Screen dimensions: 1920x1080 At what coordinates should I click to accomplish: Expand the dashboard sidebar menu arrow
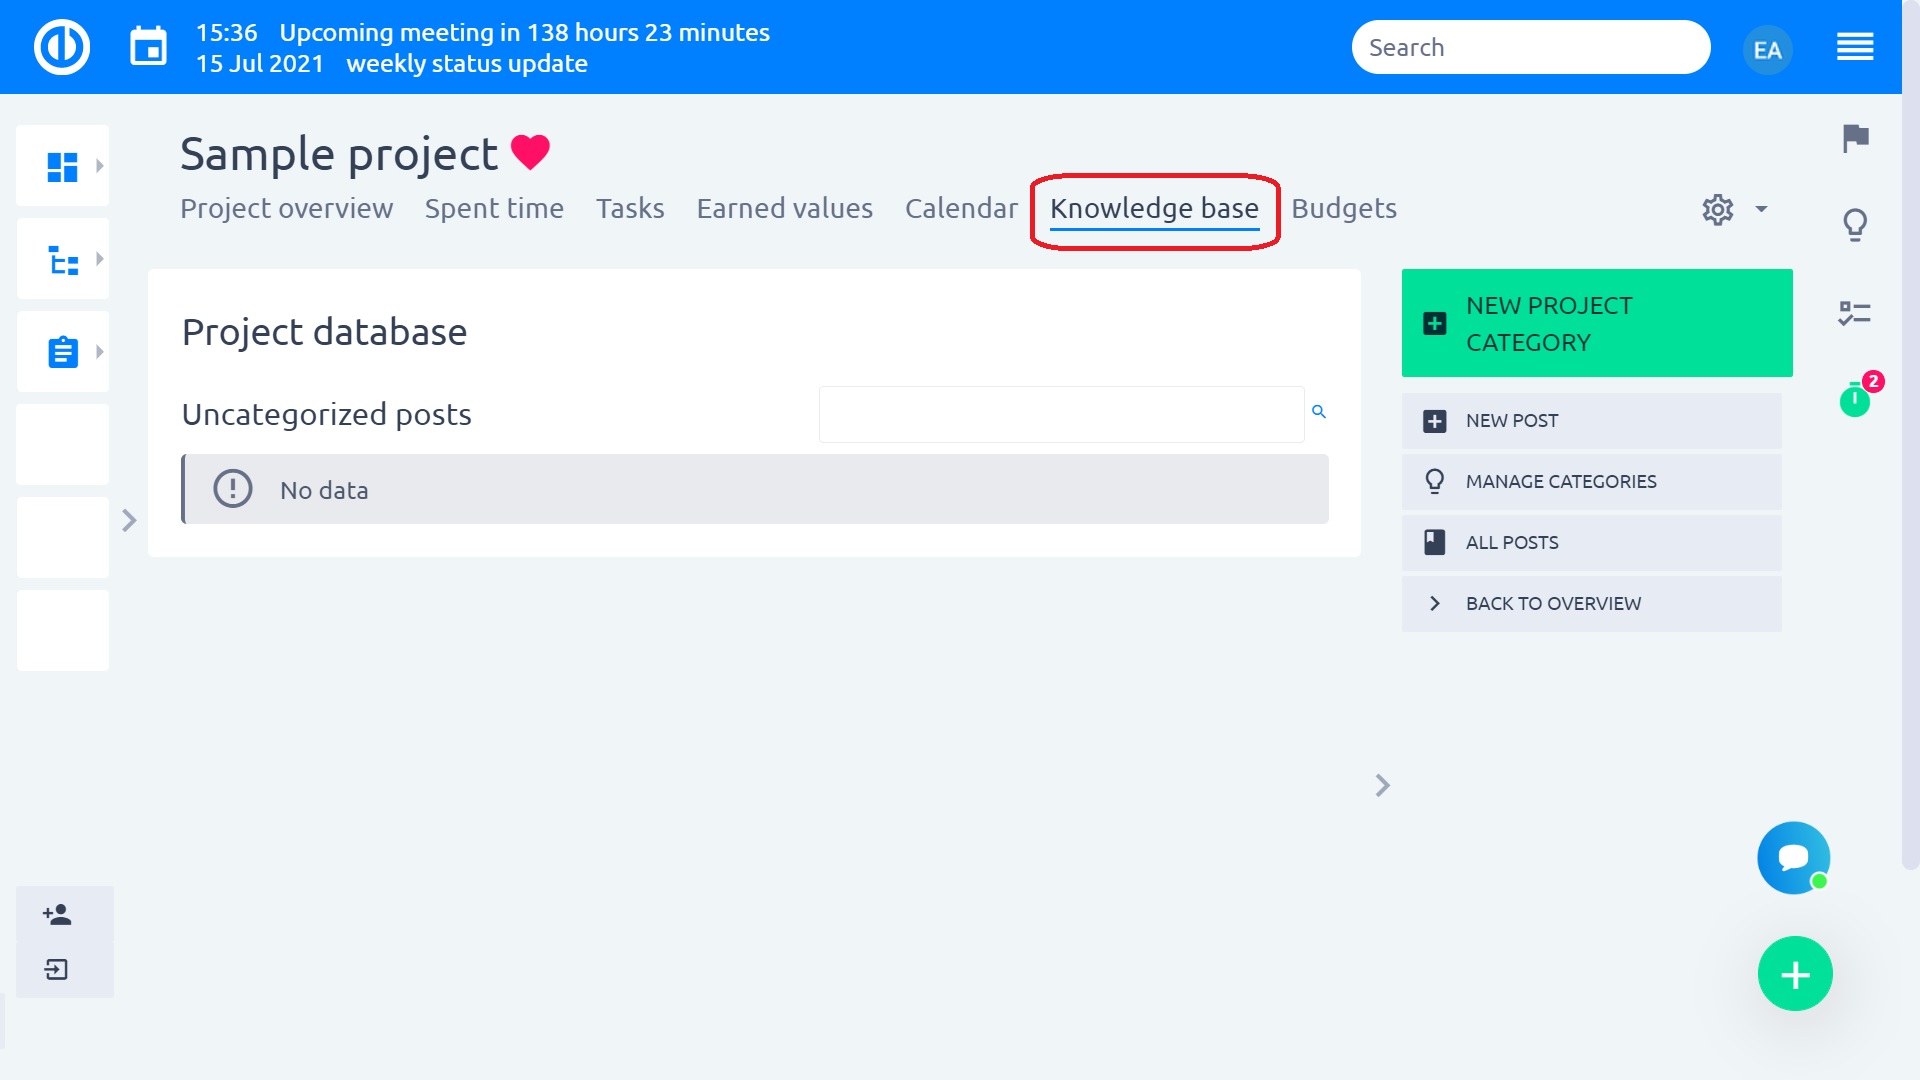pyautogui.click(x=99, y=166)
